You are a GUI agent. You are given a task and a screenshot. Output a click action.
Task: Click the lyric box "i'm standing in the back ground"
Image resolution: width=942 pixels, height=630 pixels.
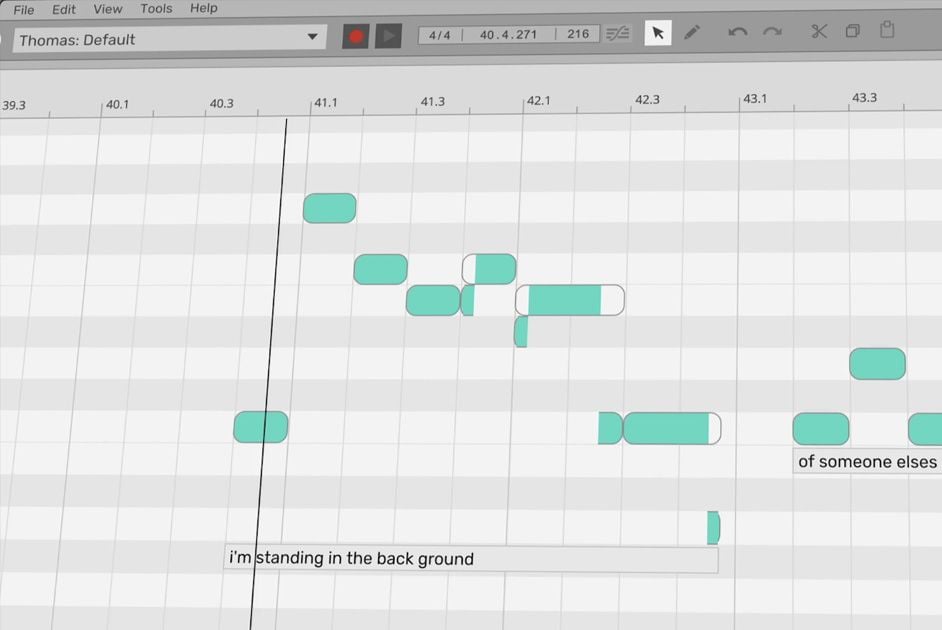[471, 559]
